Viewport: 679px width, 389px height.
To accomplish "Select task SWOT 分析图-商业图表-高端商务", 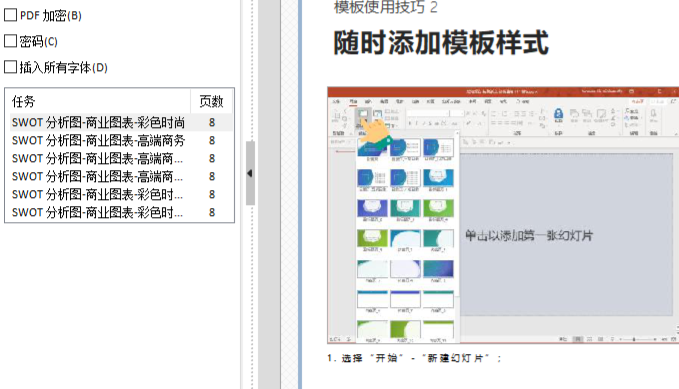I will point(120,140).
